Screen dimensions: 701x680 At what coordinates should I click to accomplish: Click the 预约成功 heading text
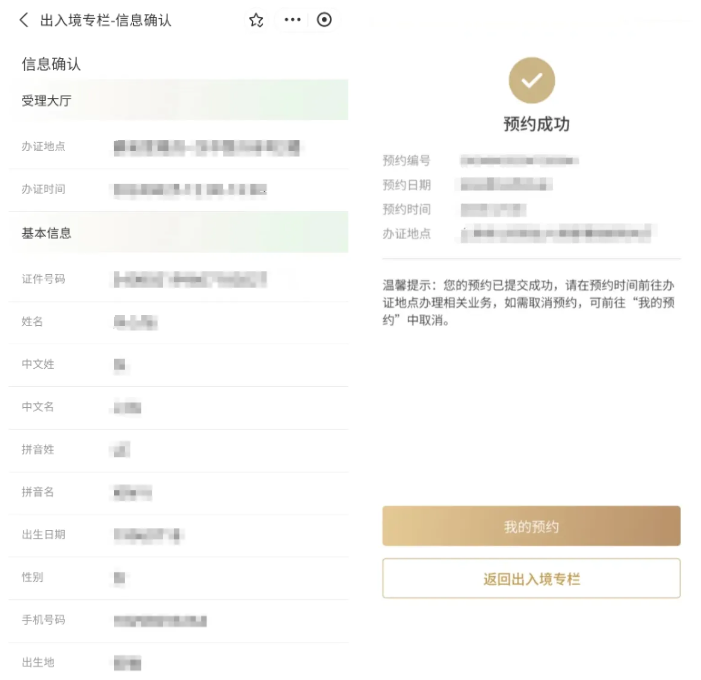tap(536, 125)
